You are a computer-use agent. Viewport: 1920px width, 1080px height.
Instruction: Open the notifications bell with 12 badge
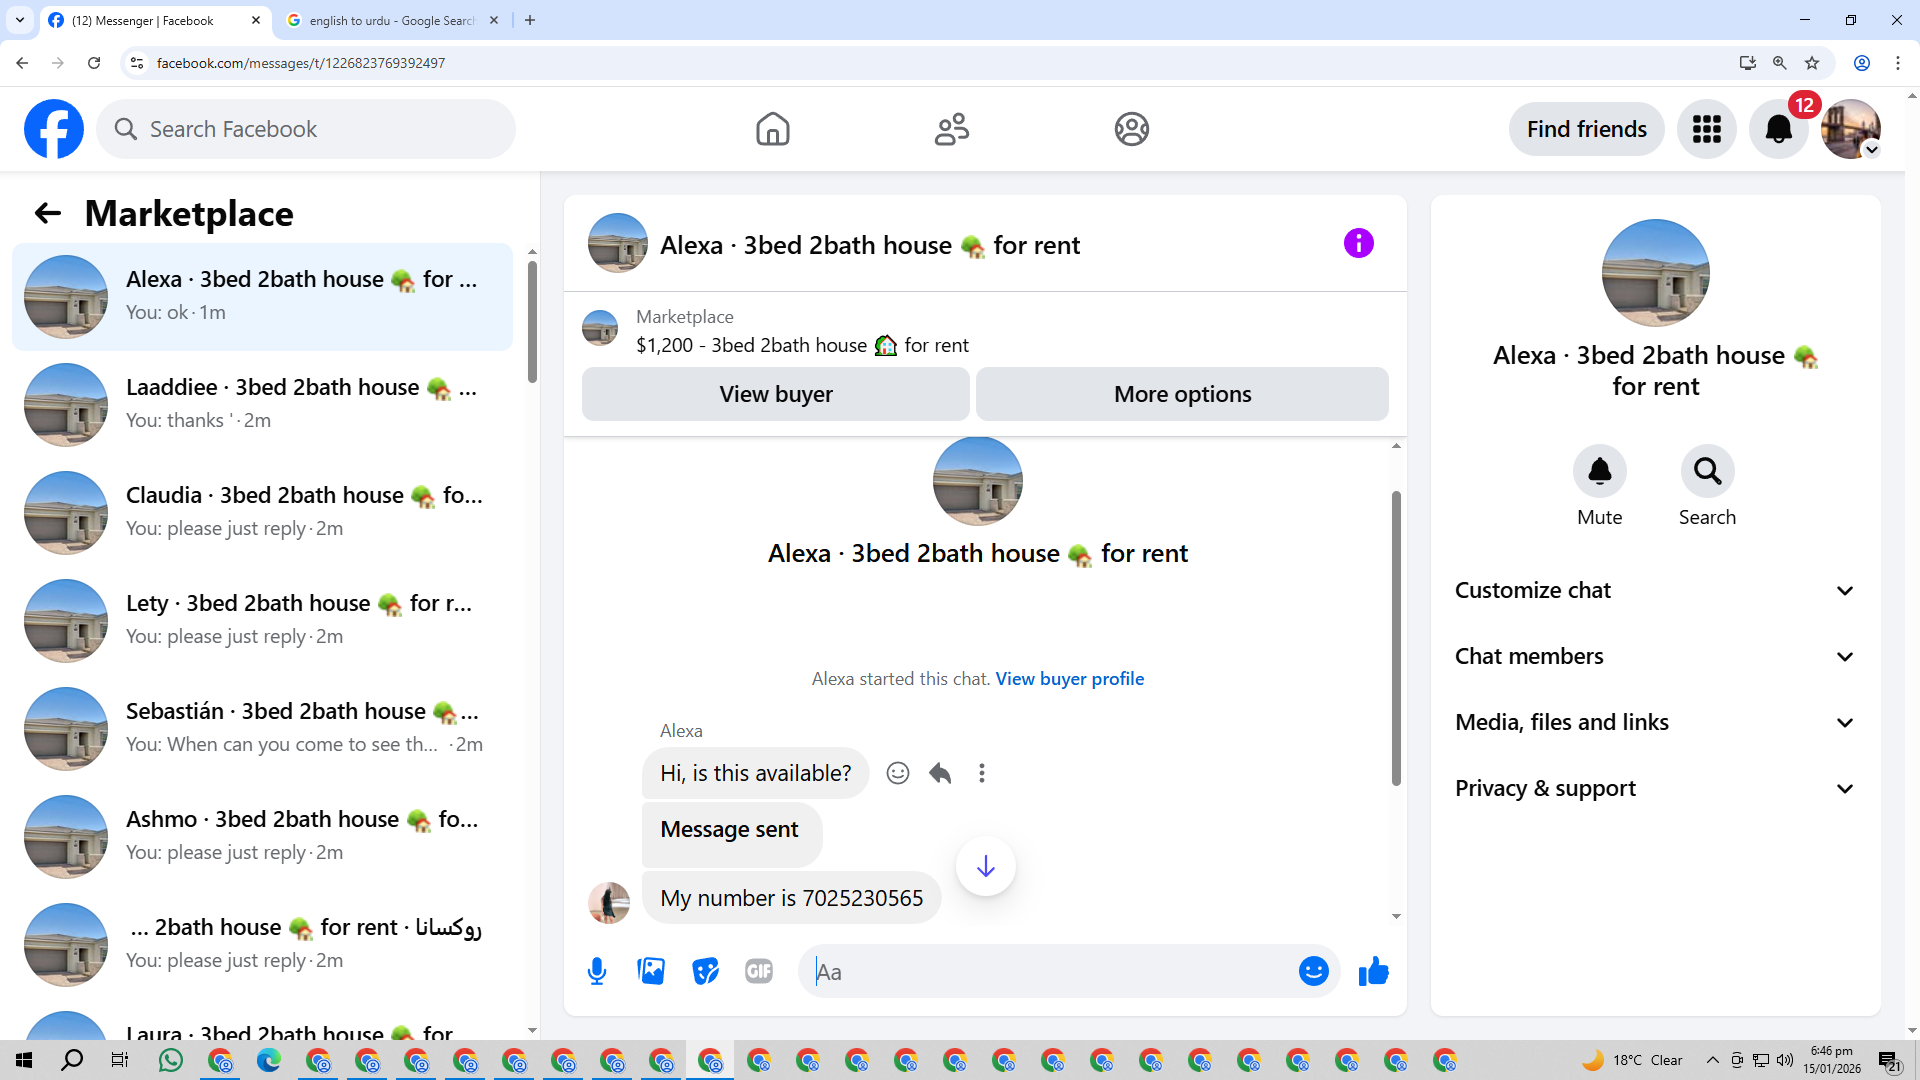1779,129
